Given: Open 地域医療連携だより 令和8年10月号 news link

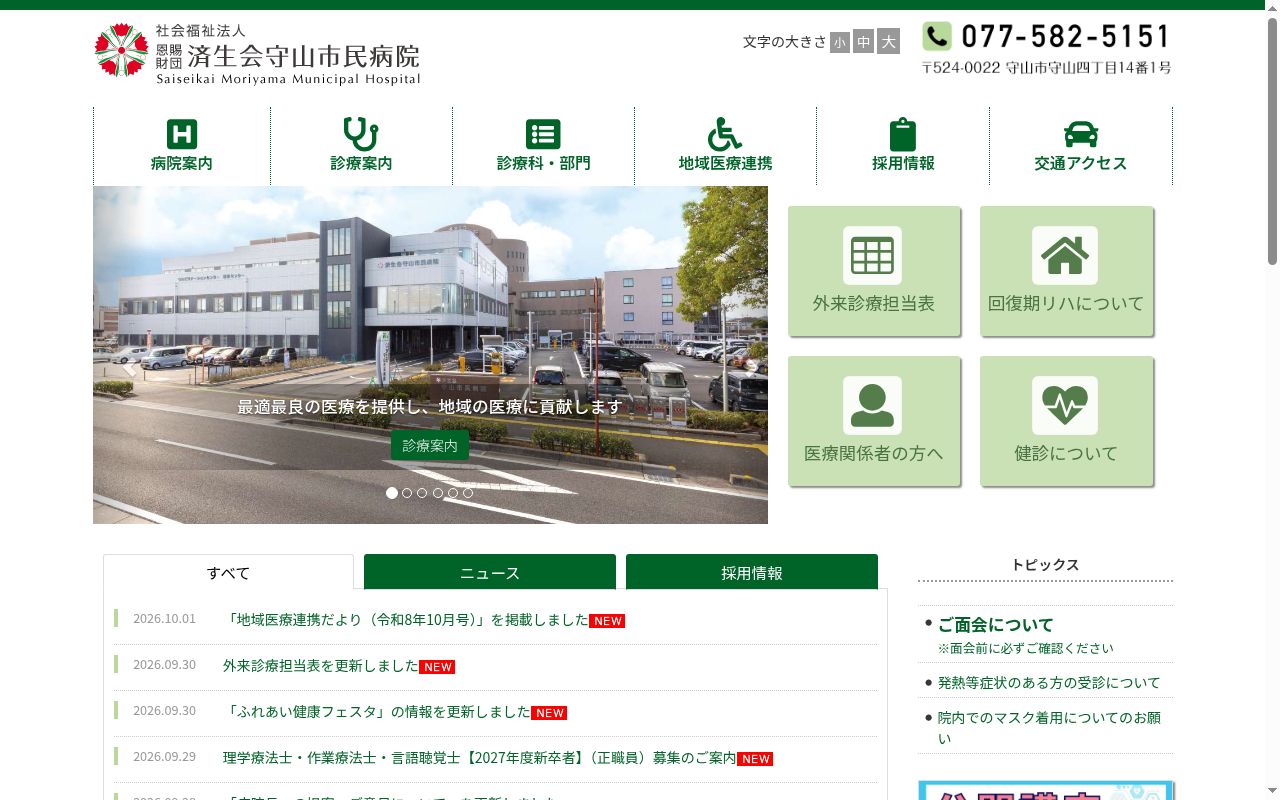Looking at the screenshot, I should [x=406, y=620].
